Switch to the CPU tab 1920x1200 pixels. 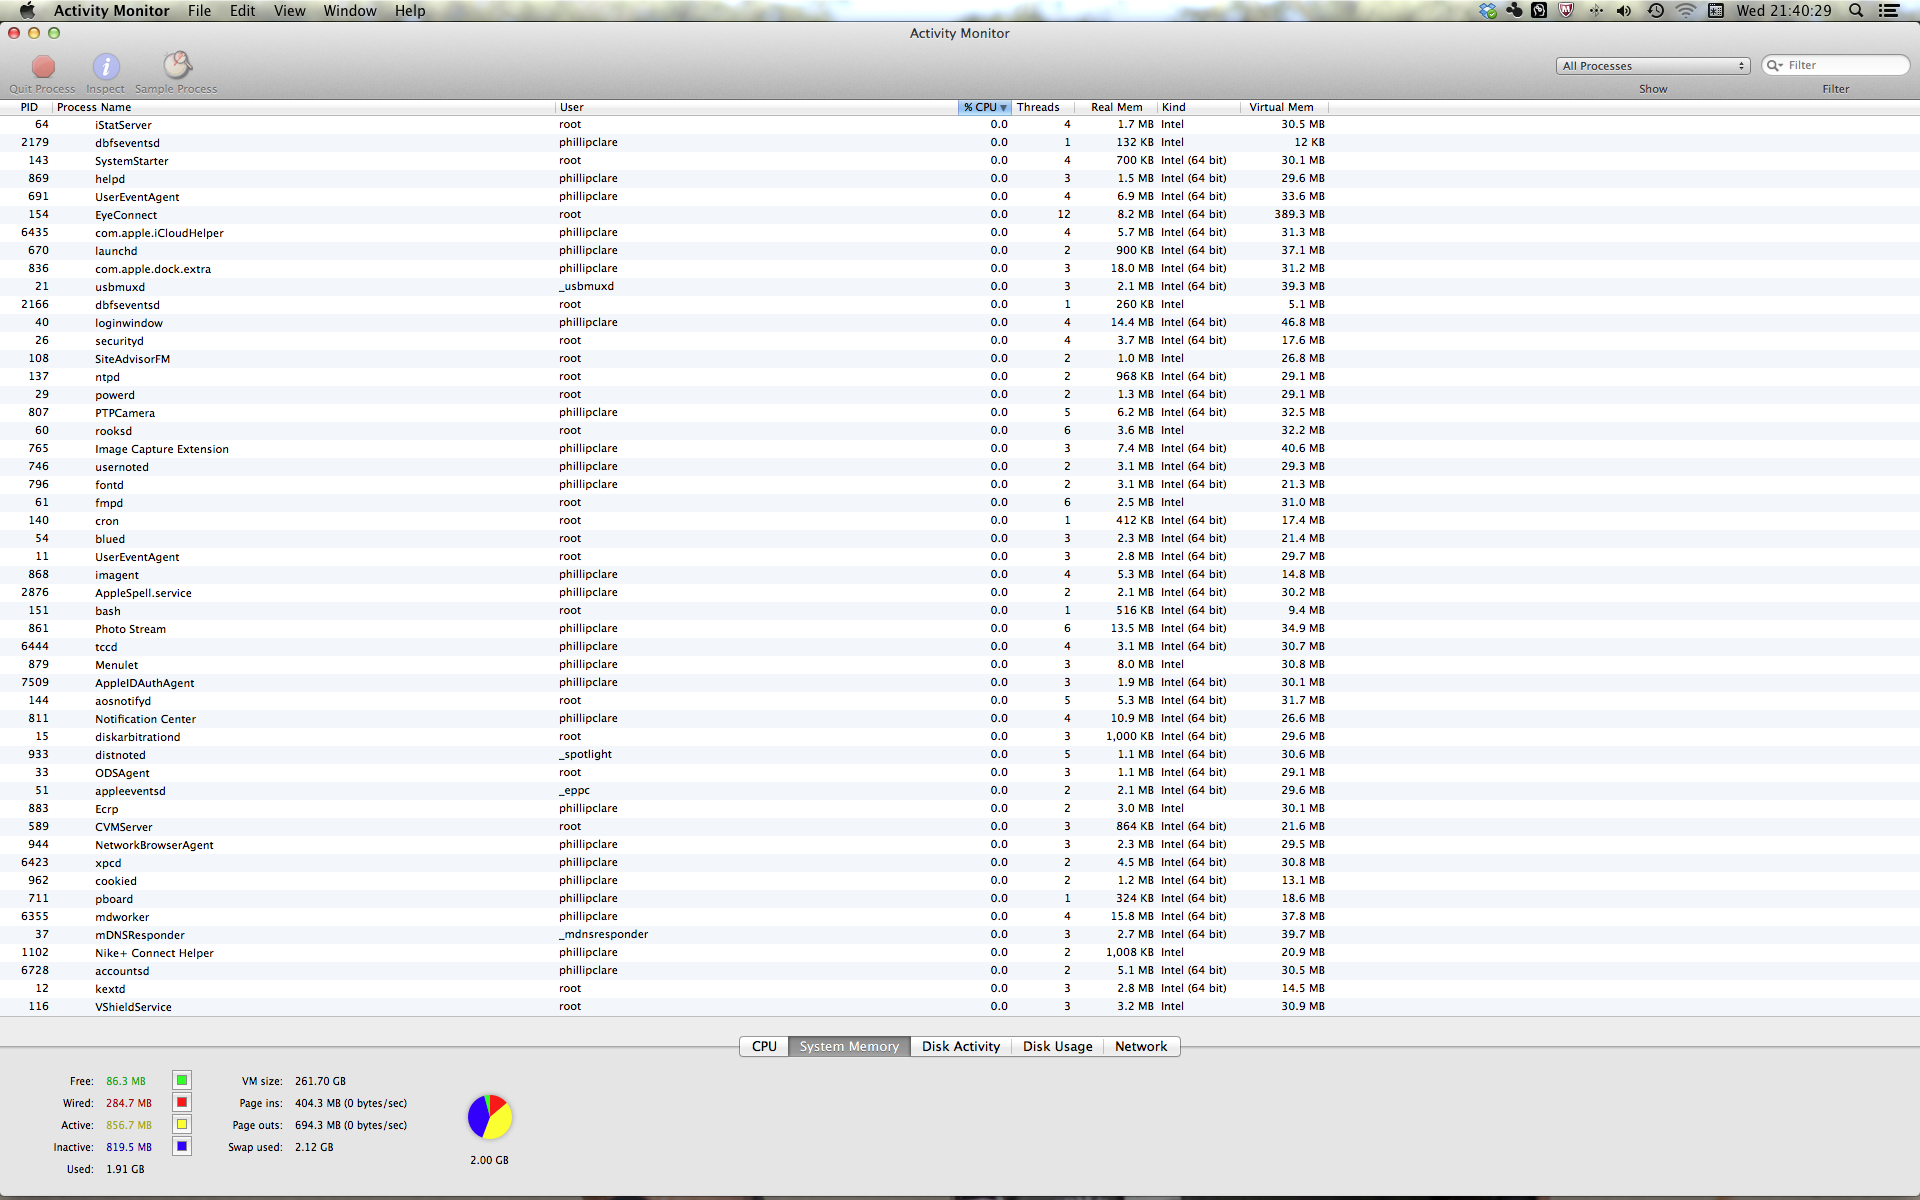pyautogui.click(x=764, y=1046)
